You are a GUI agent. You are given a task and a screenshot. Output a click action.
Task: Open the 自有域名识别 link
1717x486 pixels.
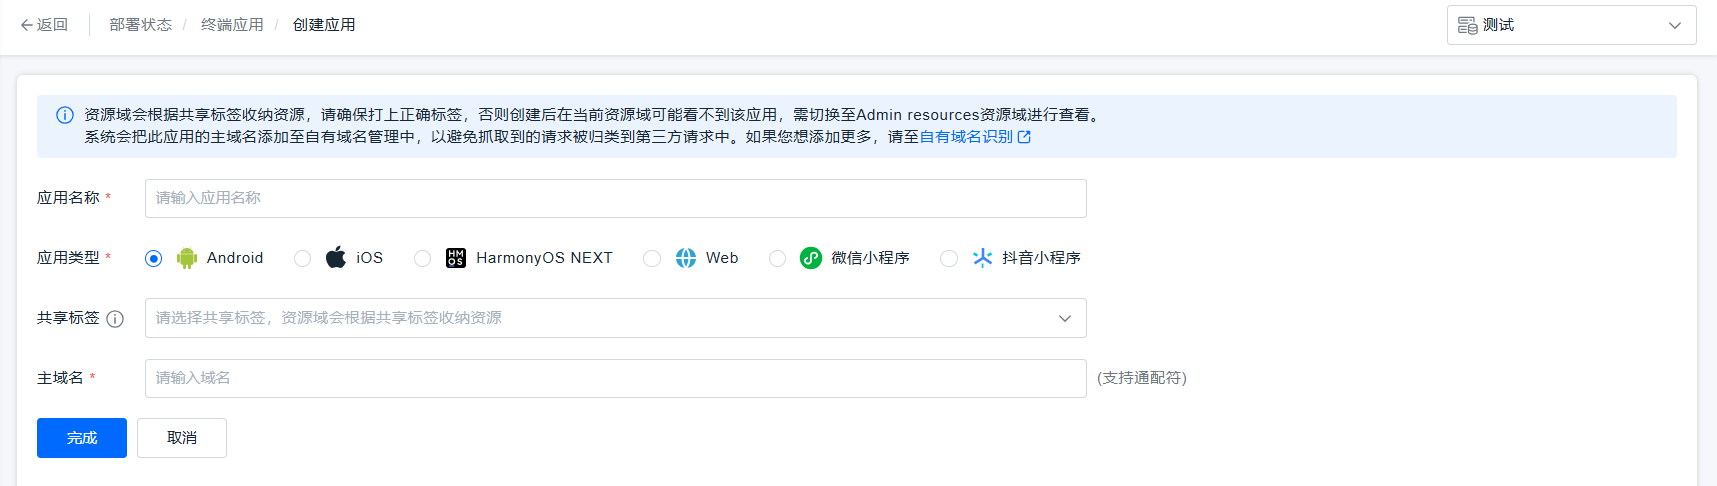(x=966, y=137)
